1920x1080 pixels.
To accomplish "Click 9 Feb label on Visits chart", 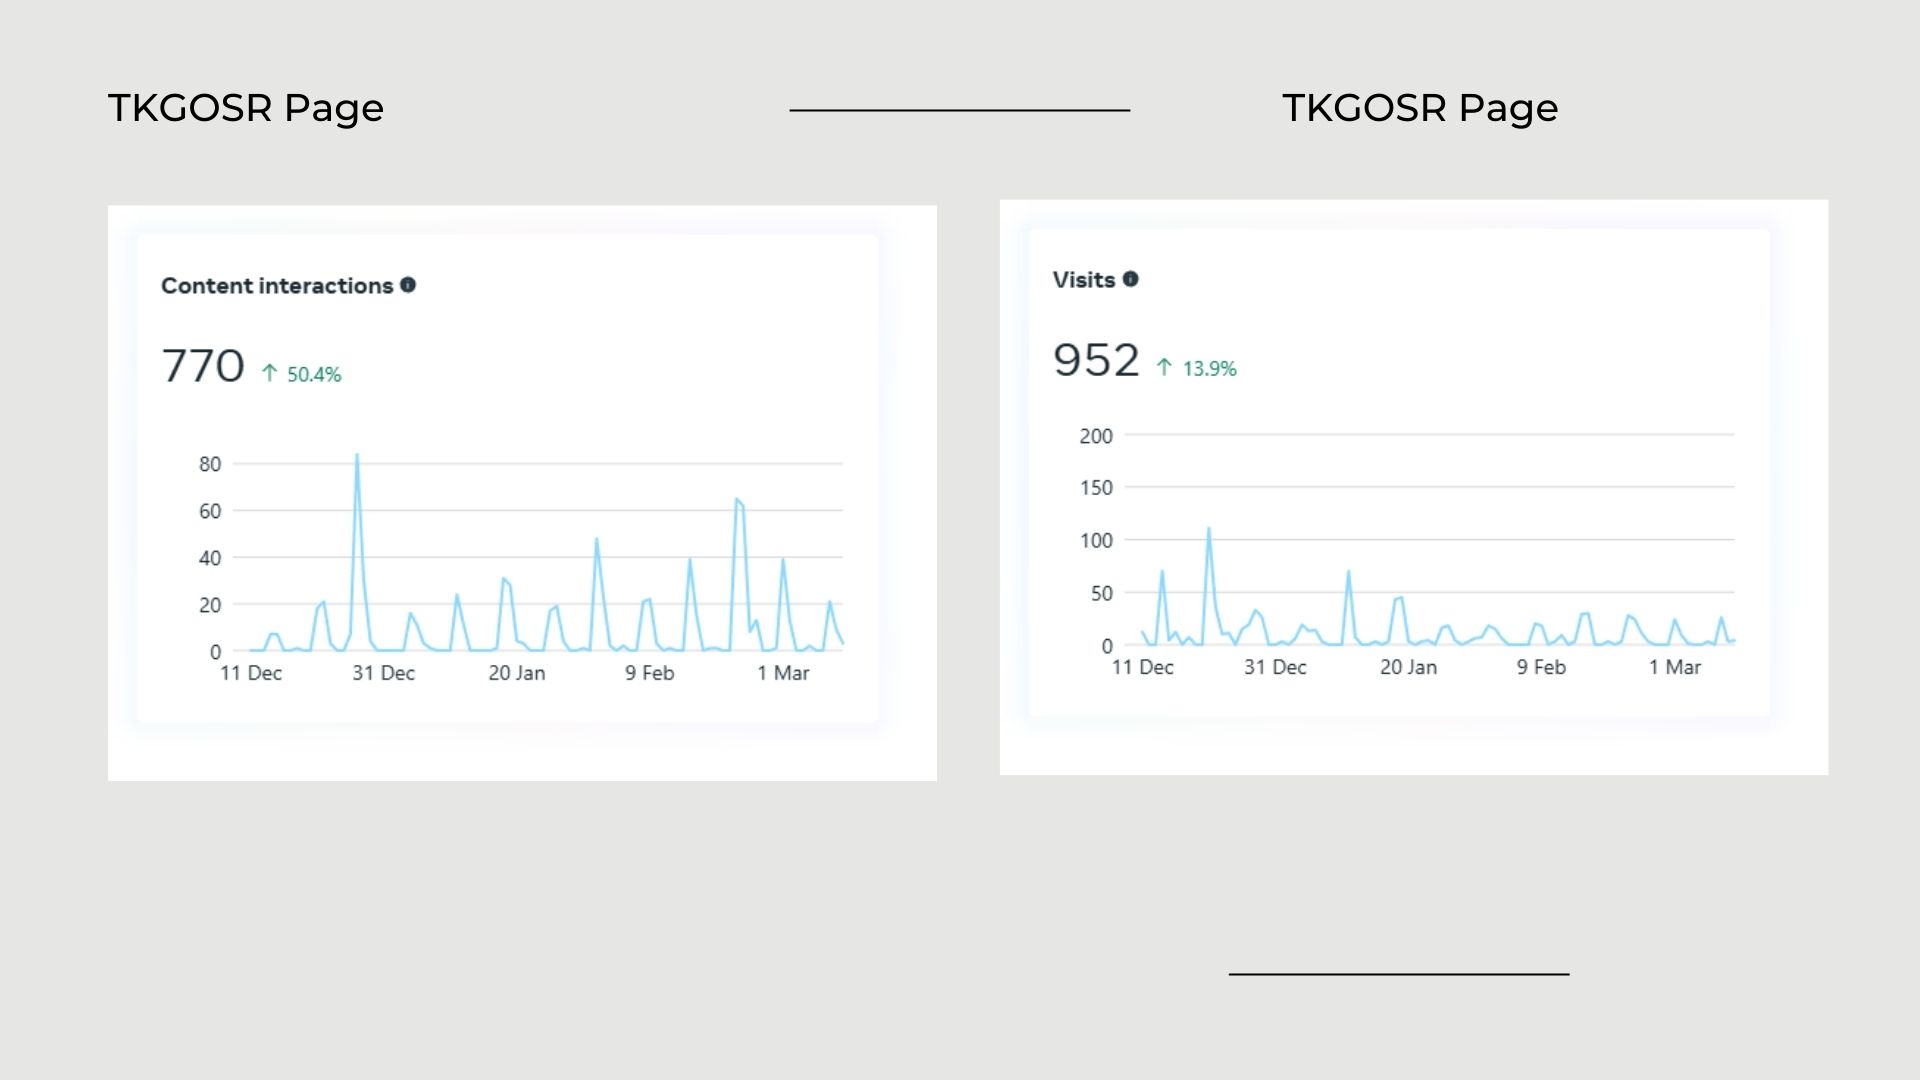I will coord(1541,667).
